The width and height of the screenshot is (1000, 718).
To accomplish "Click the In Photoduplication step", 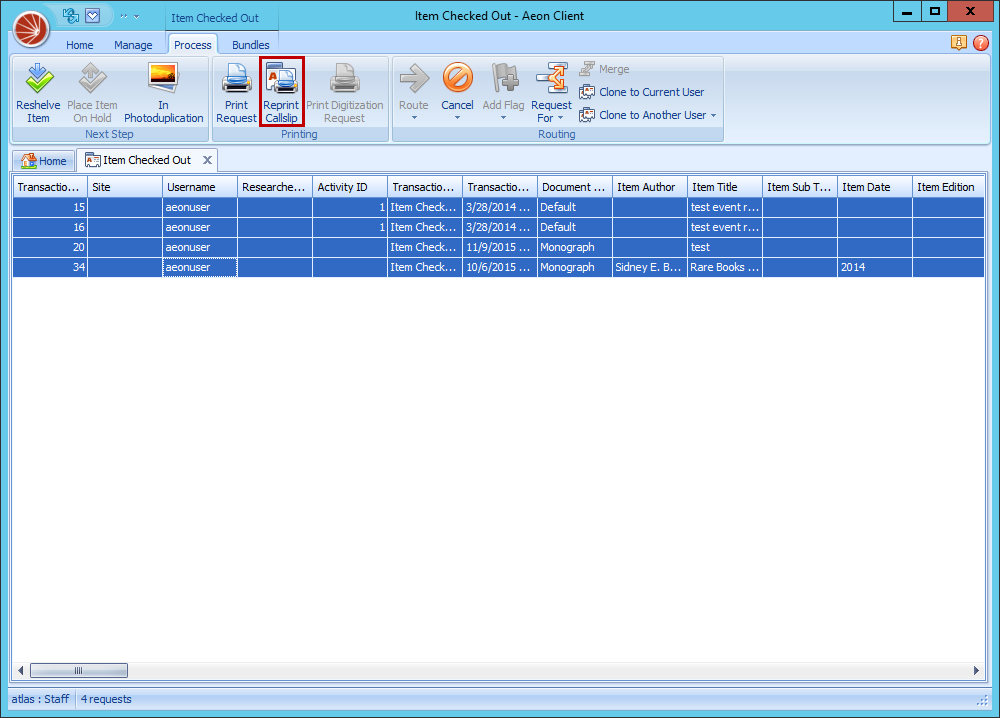I will (x=163, y=92).
